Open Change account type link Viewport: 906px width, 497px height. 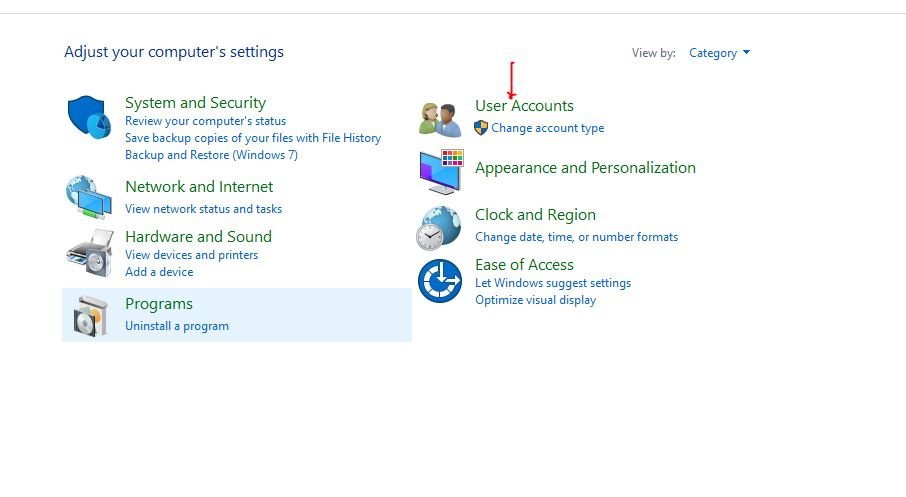(547, 128)
